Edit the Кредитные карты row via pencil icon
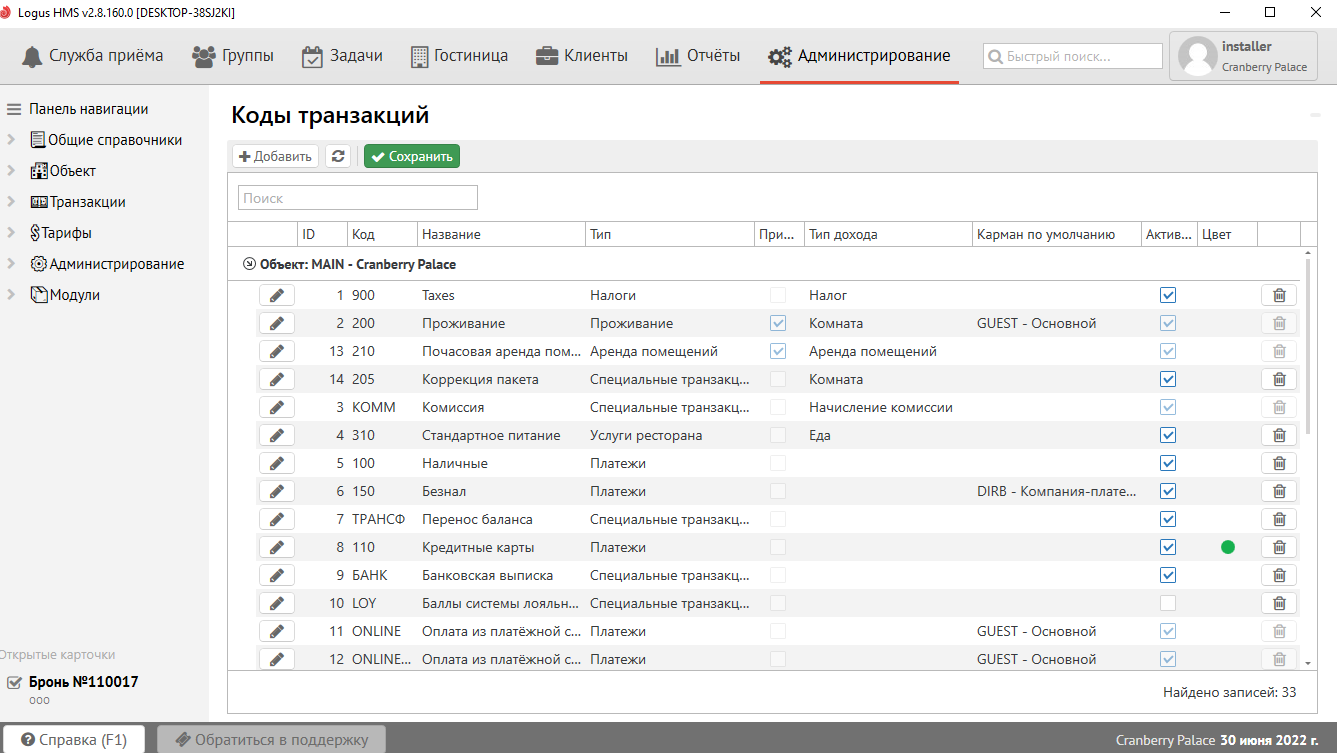Viewport: 1337px width, 753px height. [x=277, y=547]
